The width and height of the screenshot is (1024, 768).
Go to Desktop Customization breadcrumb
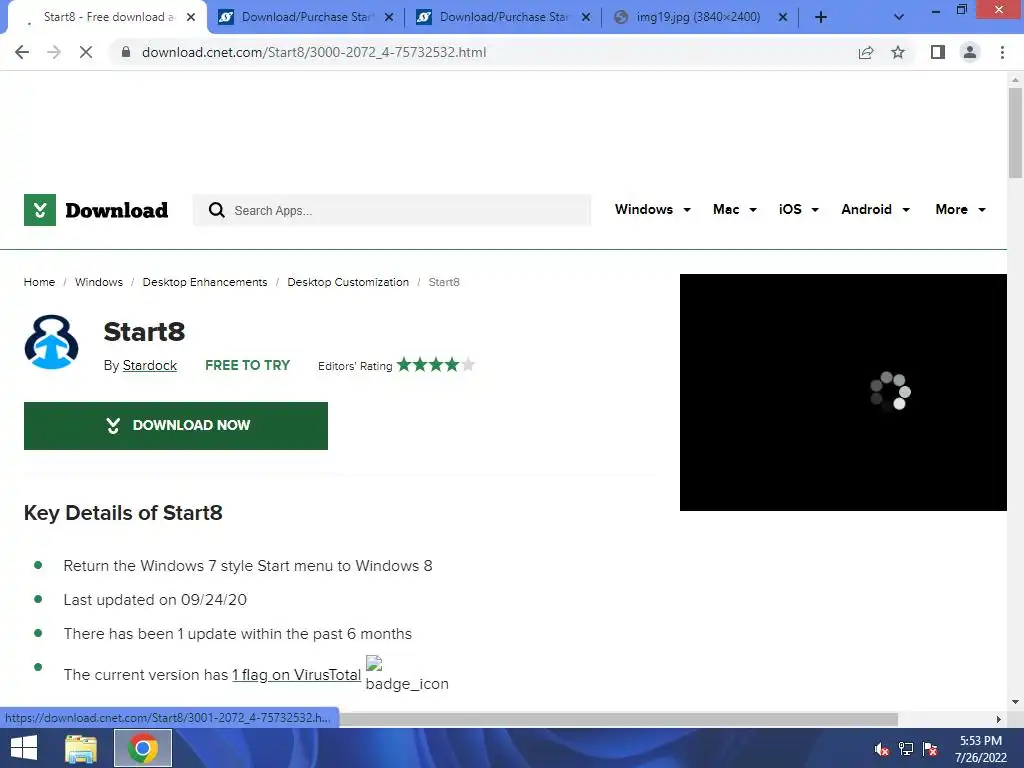[348, 282]
